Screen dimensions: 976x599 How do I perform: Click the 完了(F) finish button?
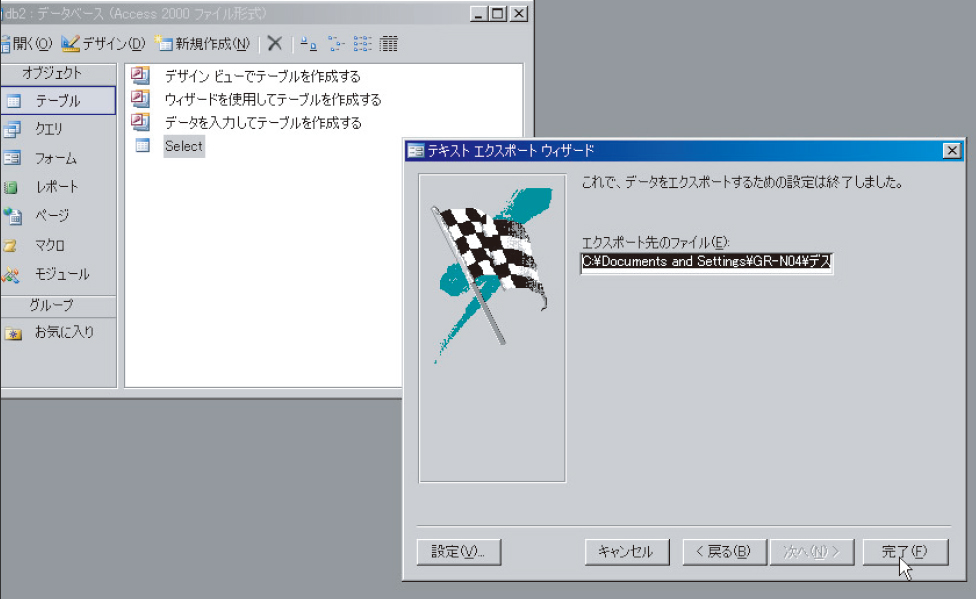(x=905, y=552)
